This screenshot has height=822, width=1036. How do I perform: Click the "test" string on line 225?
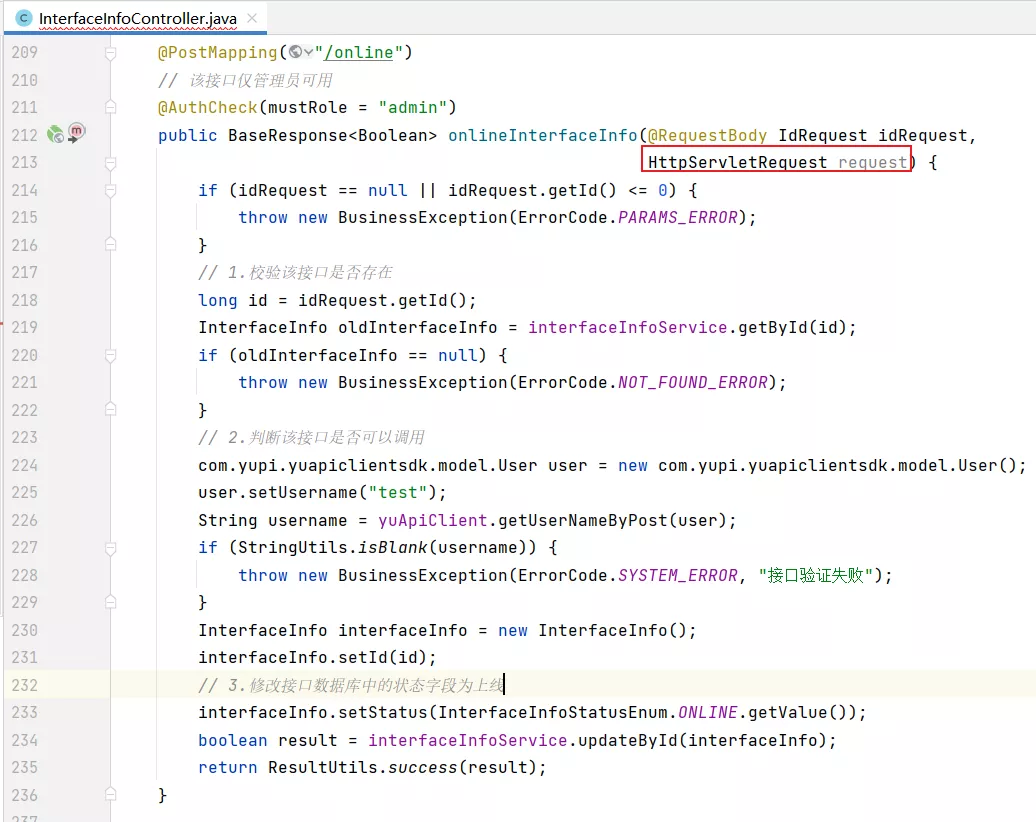398,492
